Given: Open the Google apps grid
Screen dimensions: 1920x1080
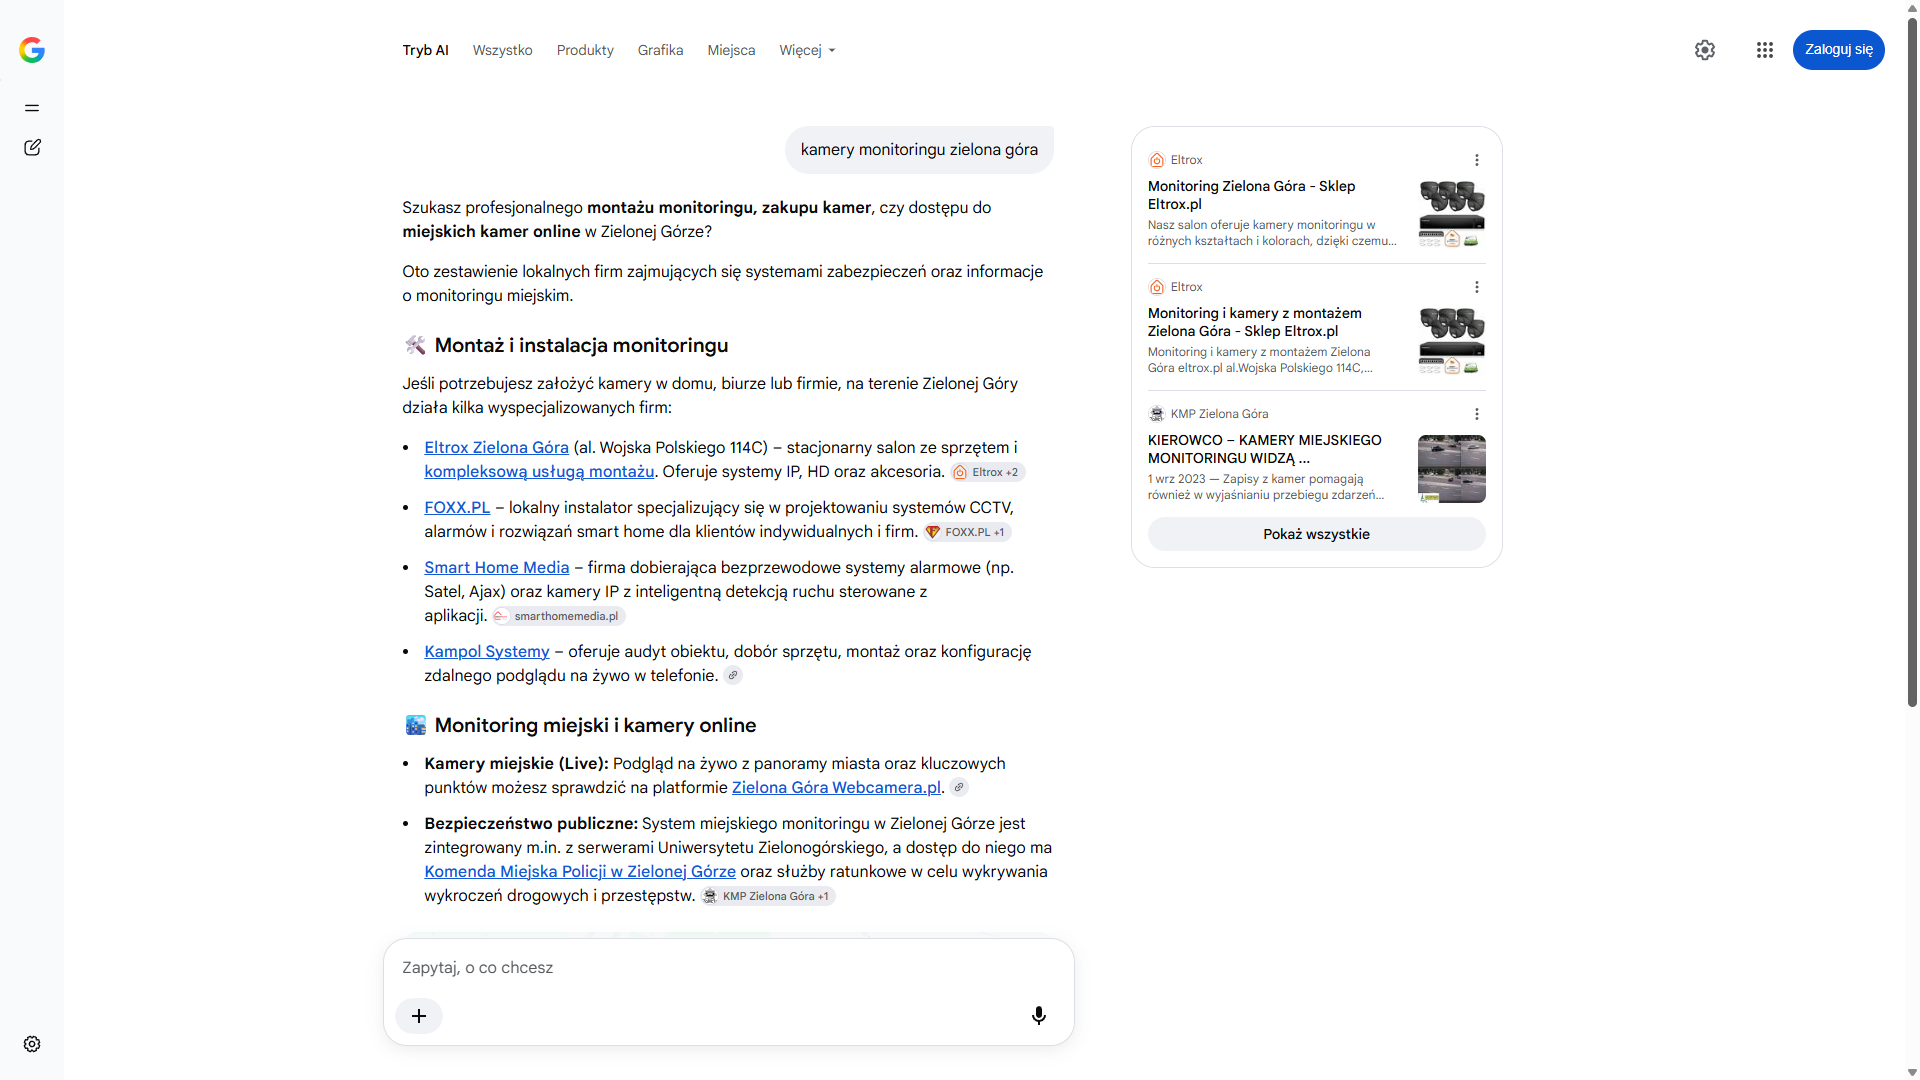Looking at the screenshot, I should tap(1765, 50).
